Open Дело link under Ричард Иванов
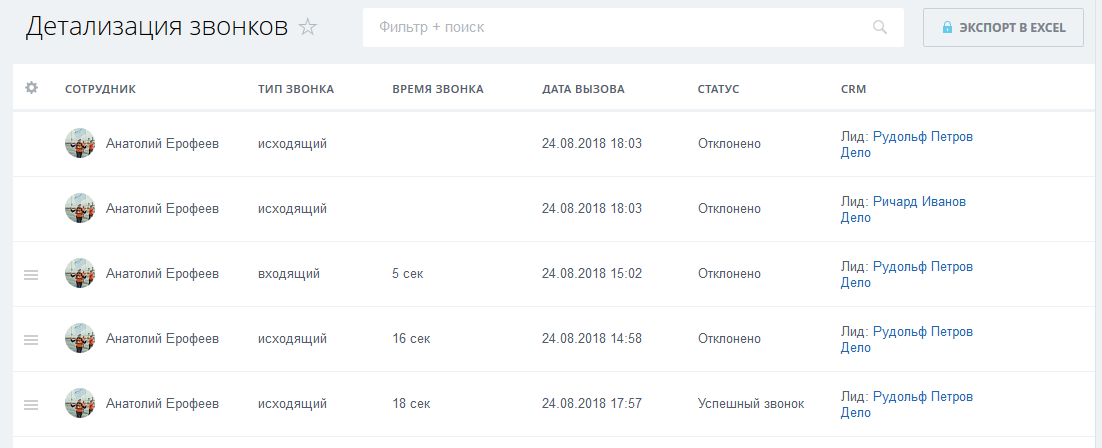 tap(855, 218)
